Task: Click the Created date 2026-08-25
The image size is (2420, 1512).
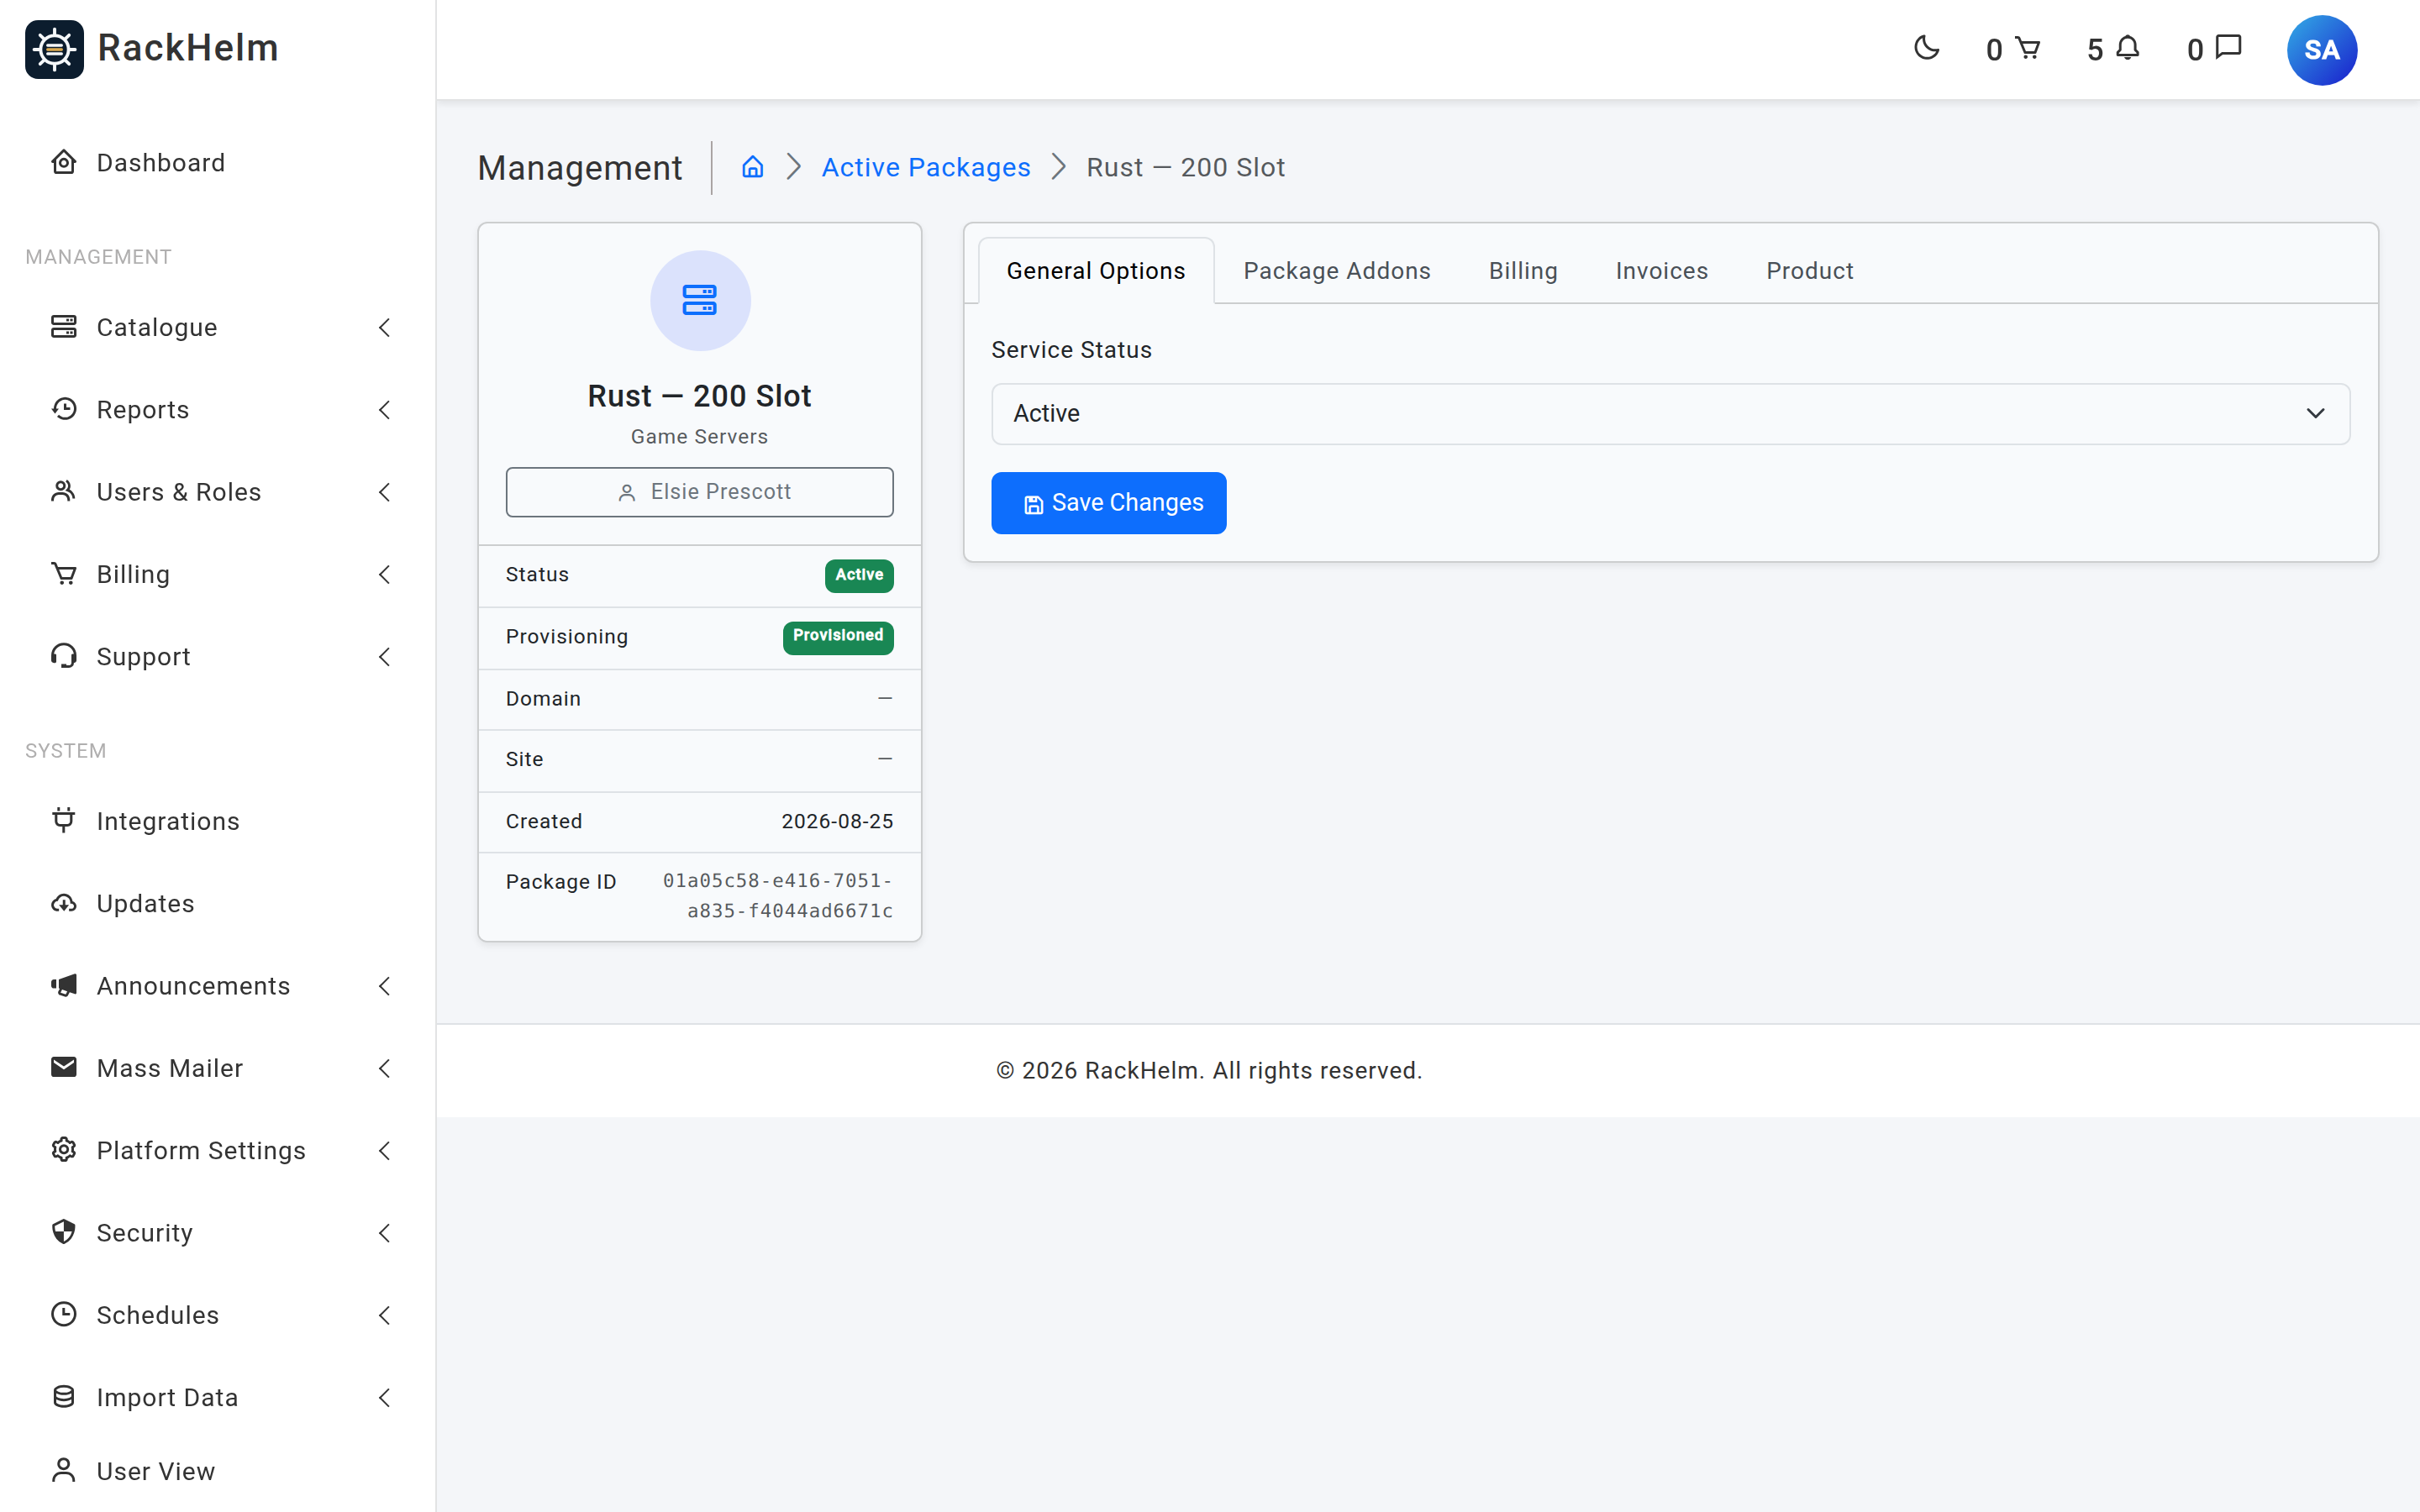Action: pos(837,821)
